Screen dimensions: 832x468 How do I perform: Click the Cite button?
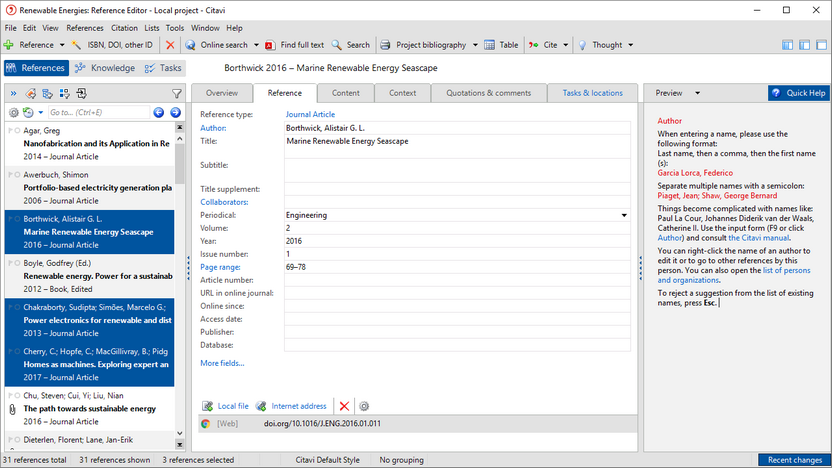pos(543,45)
